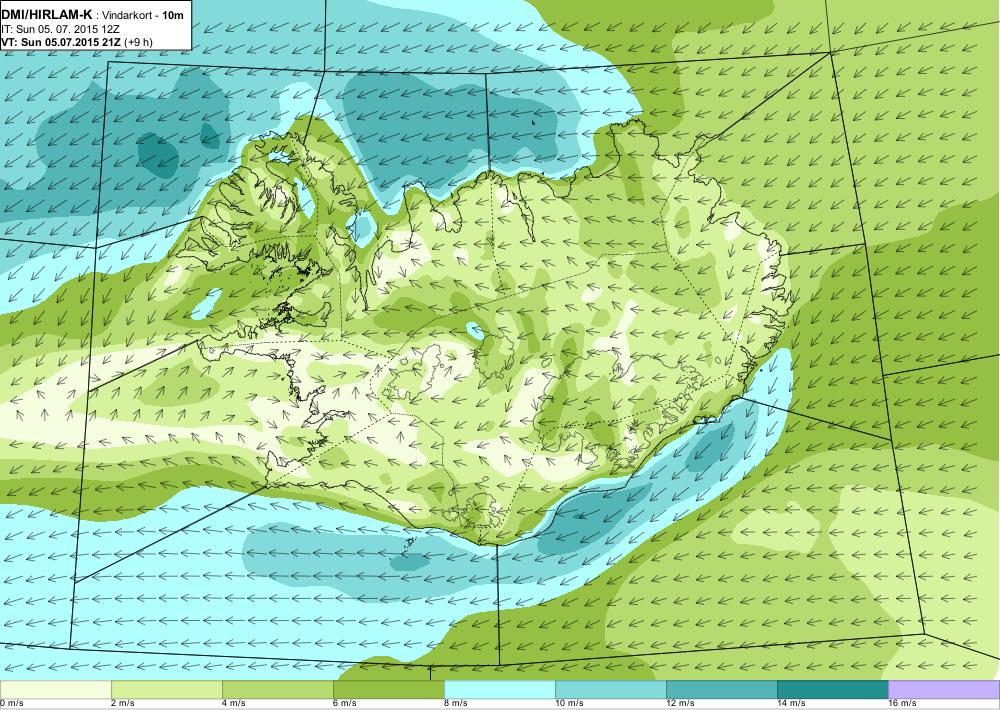Click the "DMI/HIRLAM-K" model title text
This screenshot has height=710, width=1000.
(47, 15)
